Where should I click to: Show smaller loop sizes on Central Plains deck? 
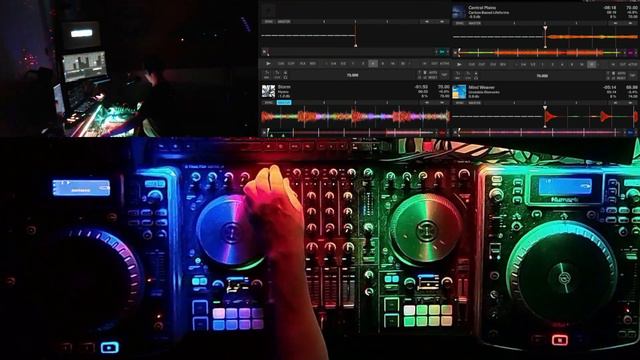tap(516, 64)
